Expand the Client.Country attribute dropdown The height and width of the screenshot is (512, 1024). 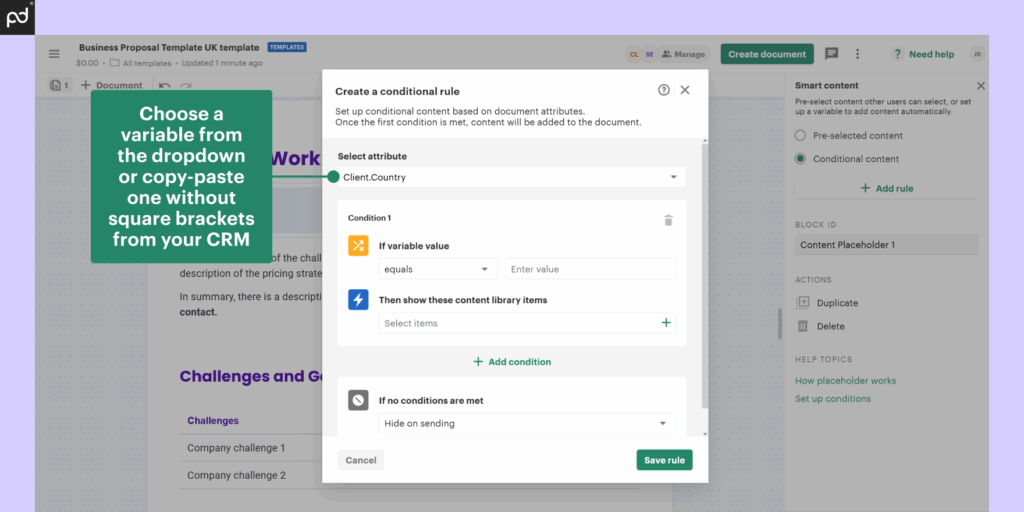[x=673, y=178]
